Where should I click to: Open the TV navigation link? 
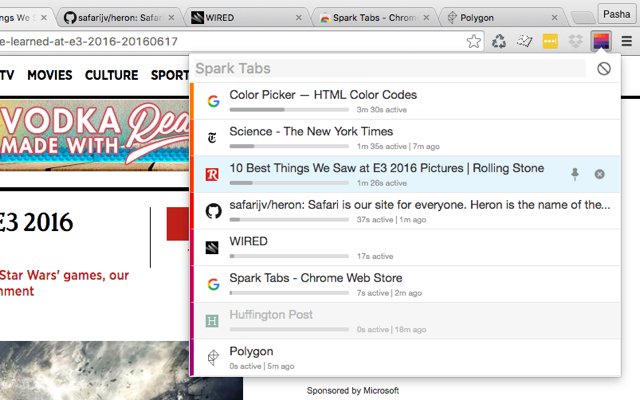point(7,75)
